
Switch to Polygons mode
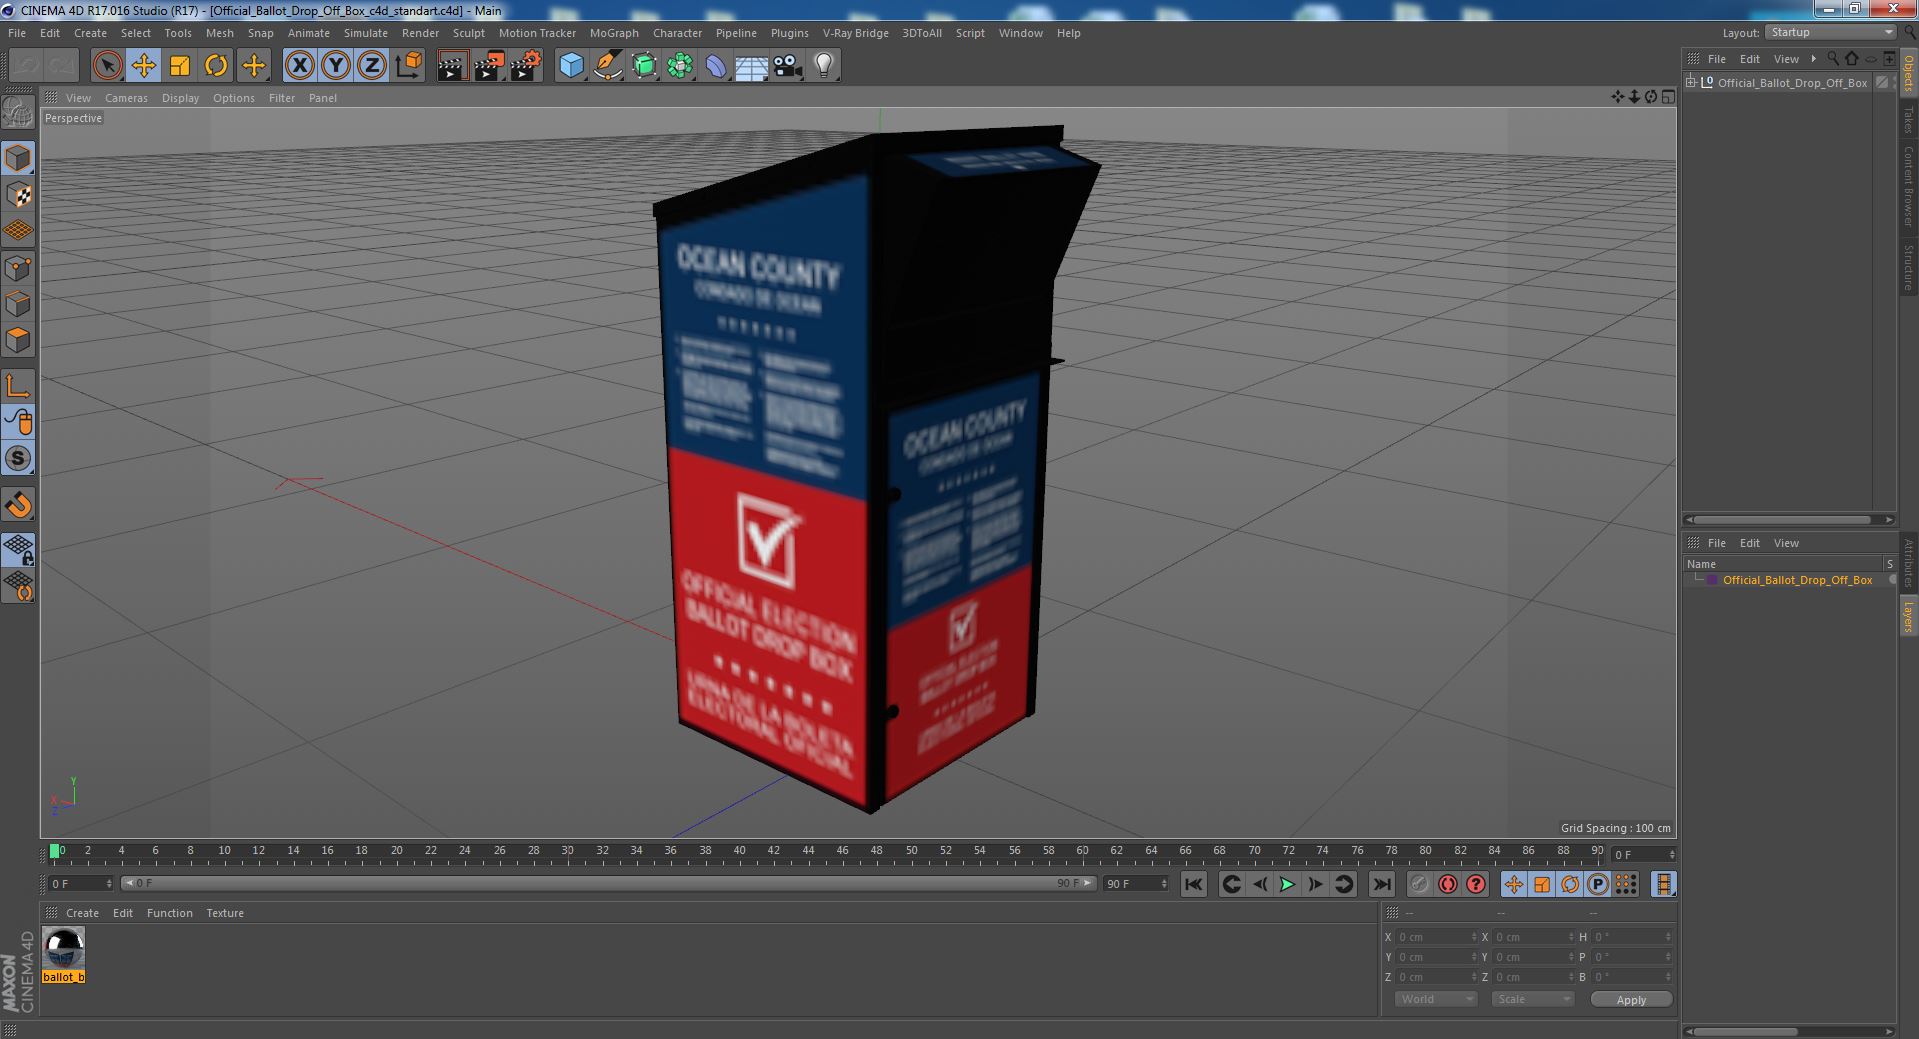(18, 340)
